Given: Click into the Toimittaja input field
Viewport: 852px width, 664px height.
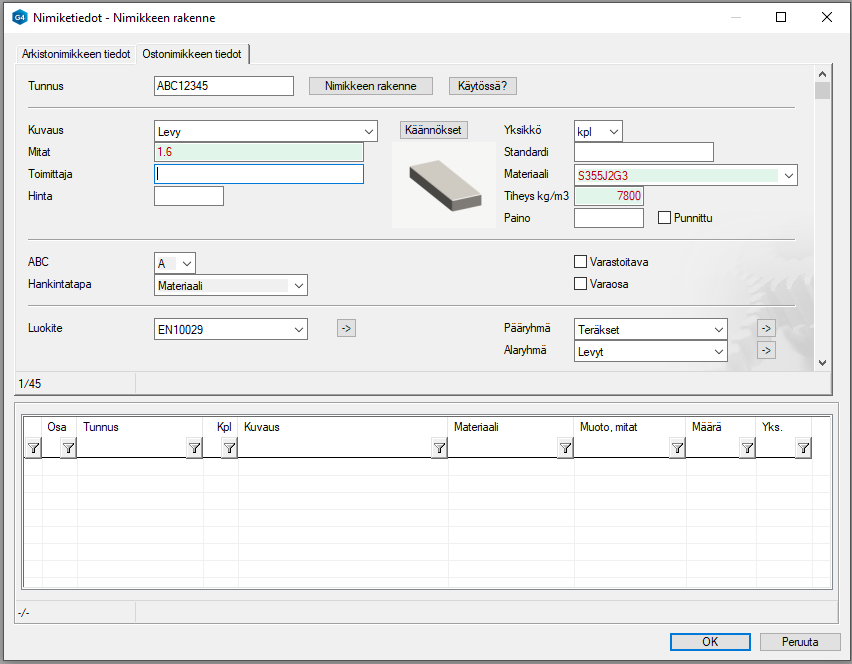Looking at the screenshot, I should coord(258,174).
